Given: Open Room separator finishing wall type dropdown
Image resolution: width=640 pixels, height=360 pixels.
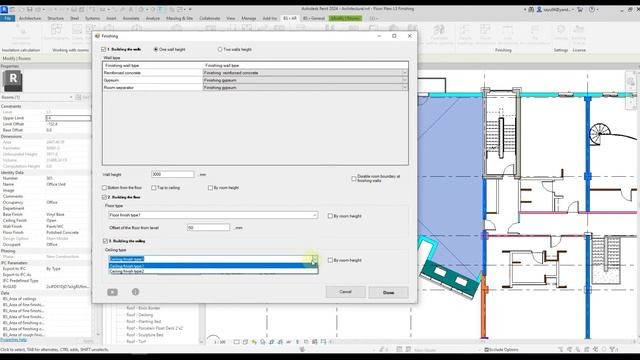Looking at the screenshot, I should tap(404, 88).
